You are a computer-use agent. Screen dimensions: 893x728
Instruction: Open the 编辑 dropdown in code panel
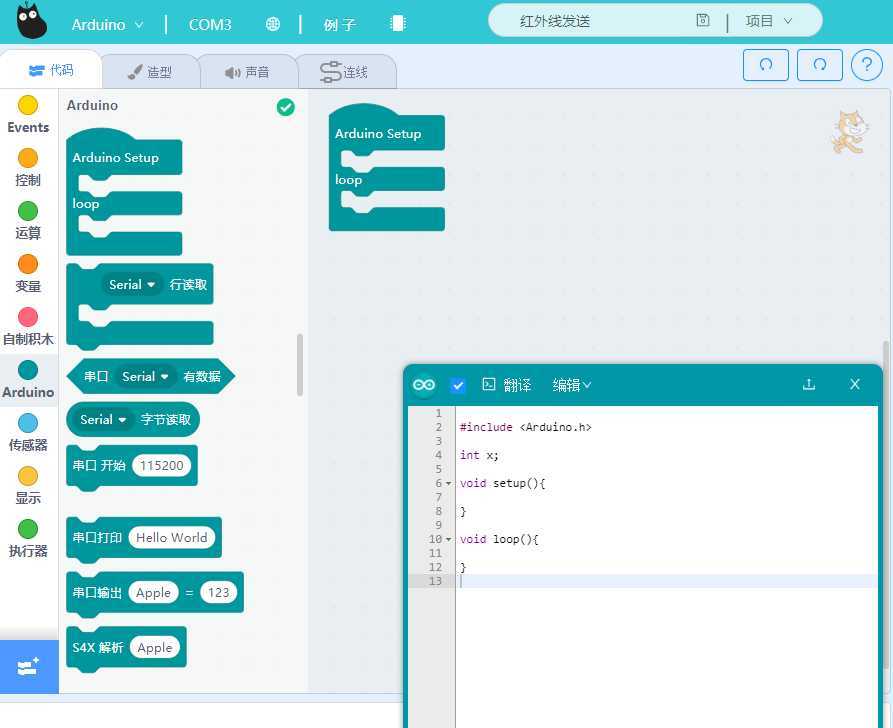click(x=571, y=385)
